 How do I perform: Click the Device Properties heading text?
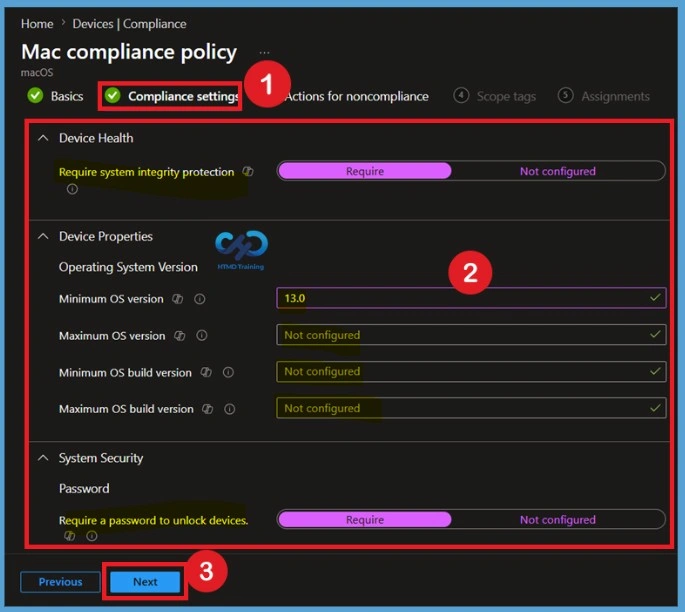click(x=106, y=236)
